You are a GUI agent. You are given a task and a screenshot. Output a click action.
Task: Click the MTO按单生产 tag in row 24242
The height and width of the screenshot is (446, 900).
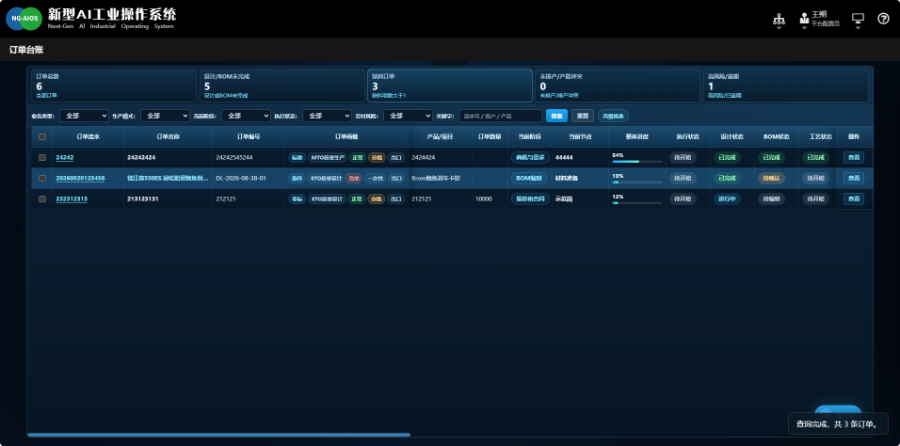pos(327,157)
